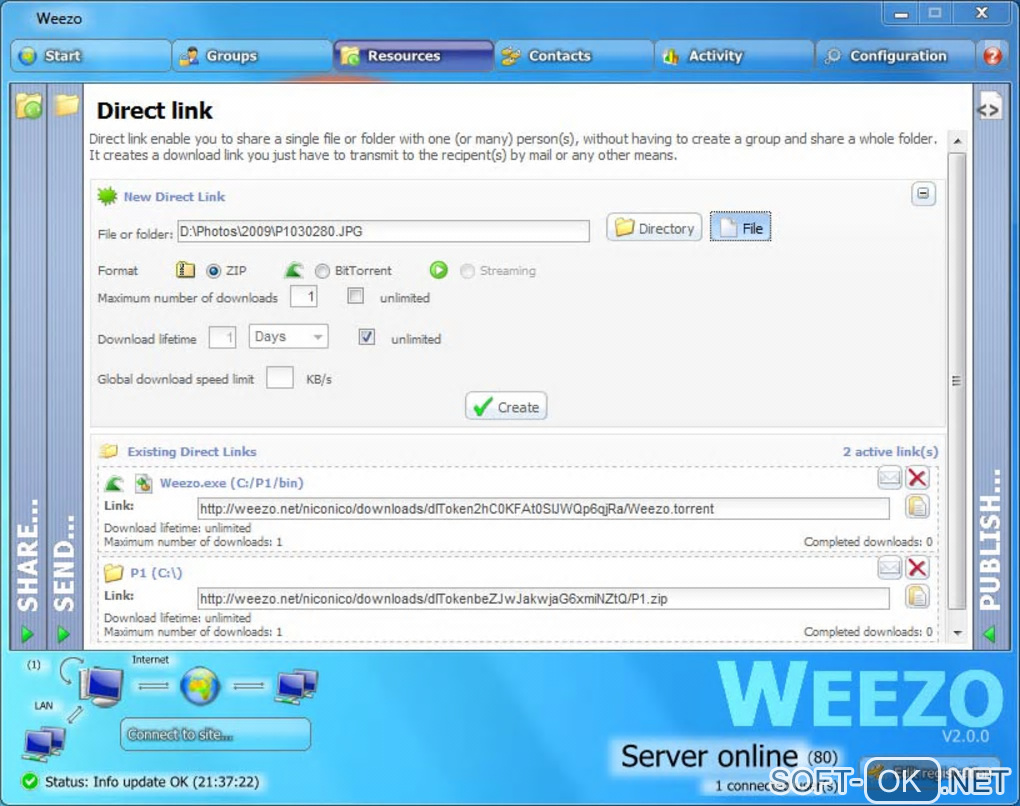Copy the P1.zip link to clipboard

tap(917, 597)
